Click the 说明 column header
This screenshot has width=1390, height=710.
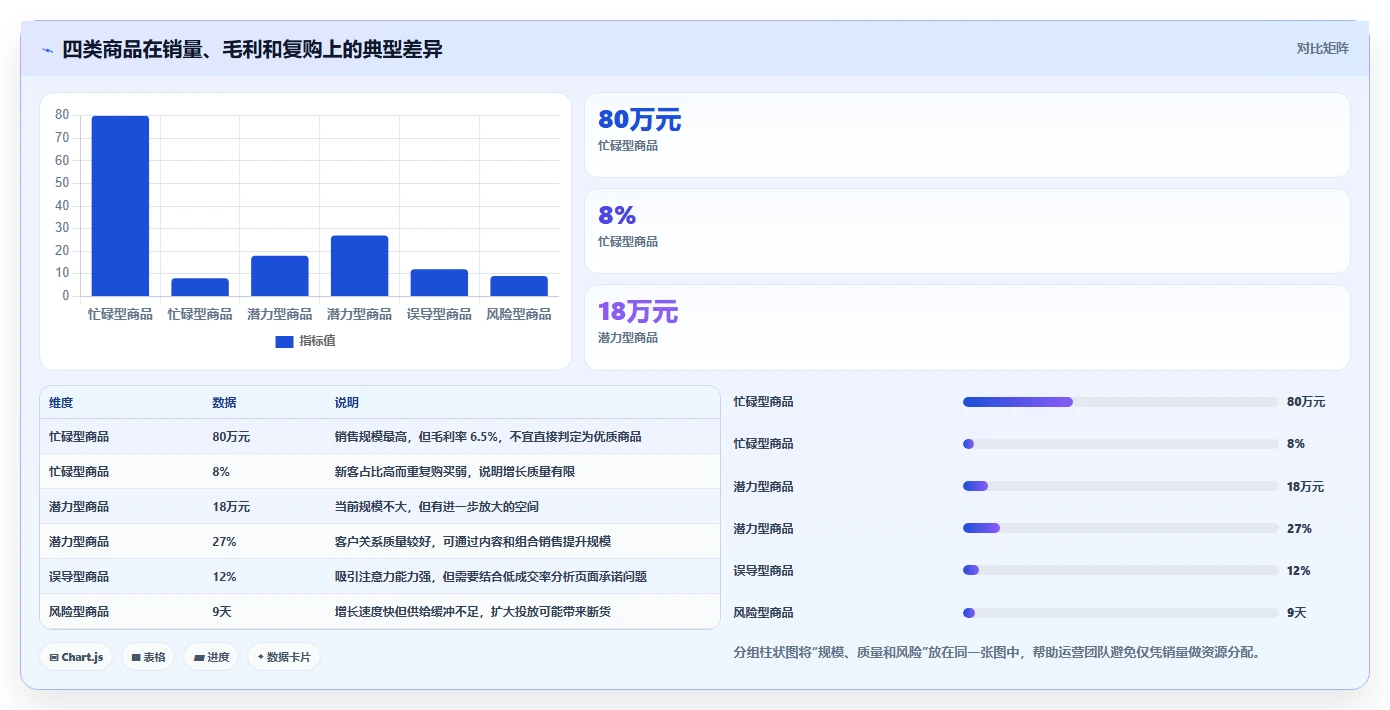347,403
